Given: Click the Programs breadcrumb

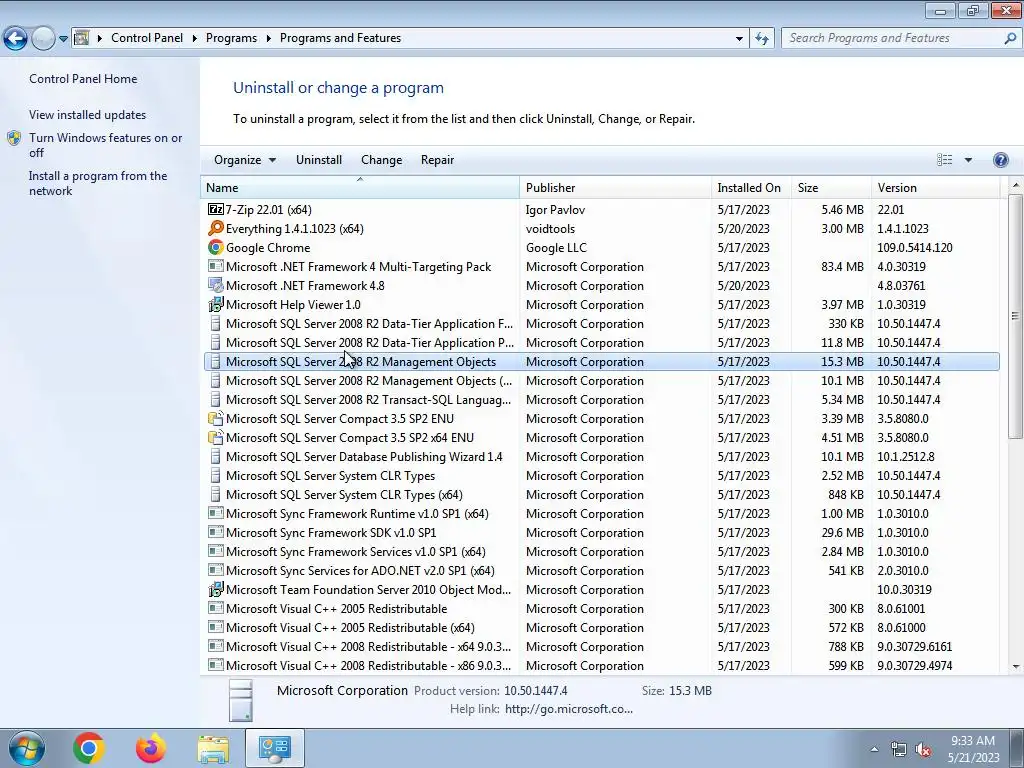Looking at the screenshot, I should 231,38.
